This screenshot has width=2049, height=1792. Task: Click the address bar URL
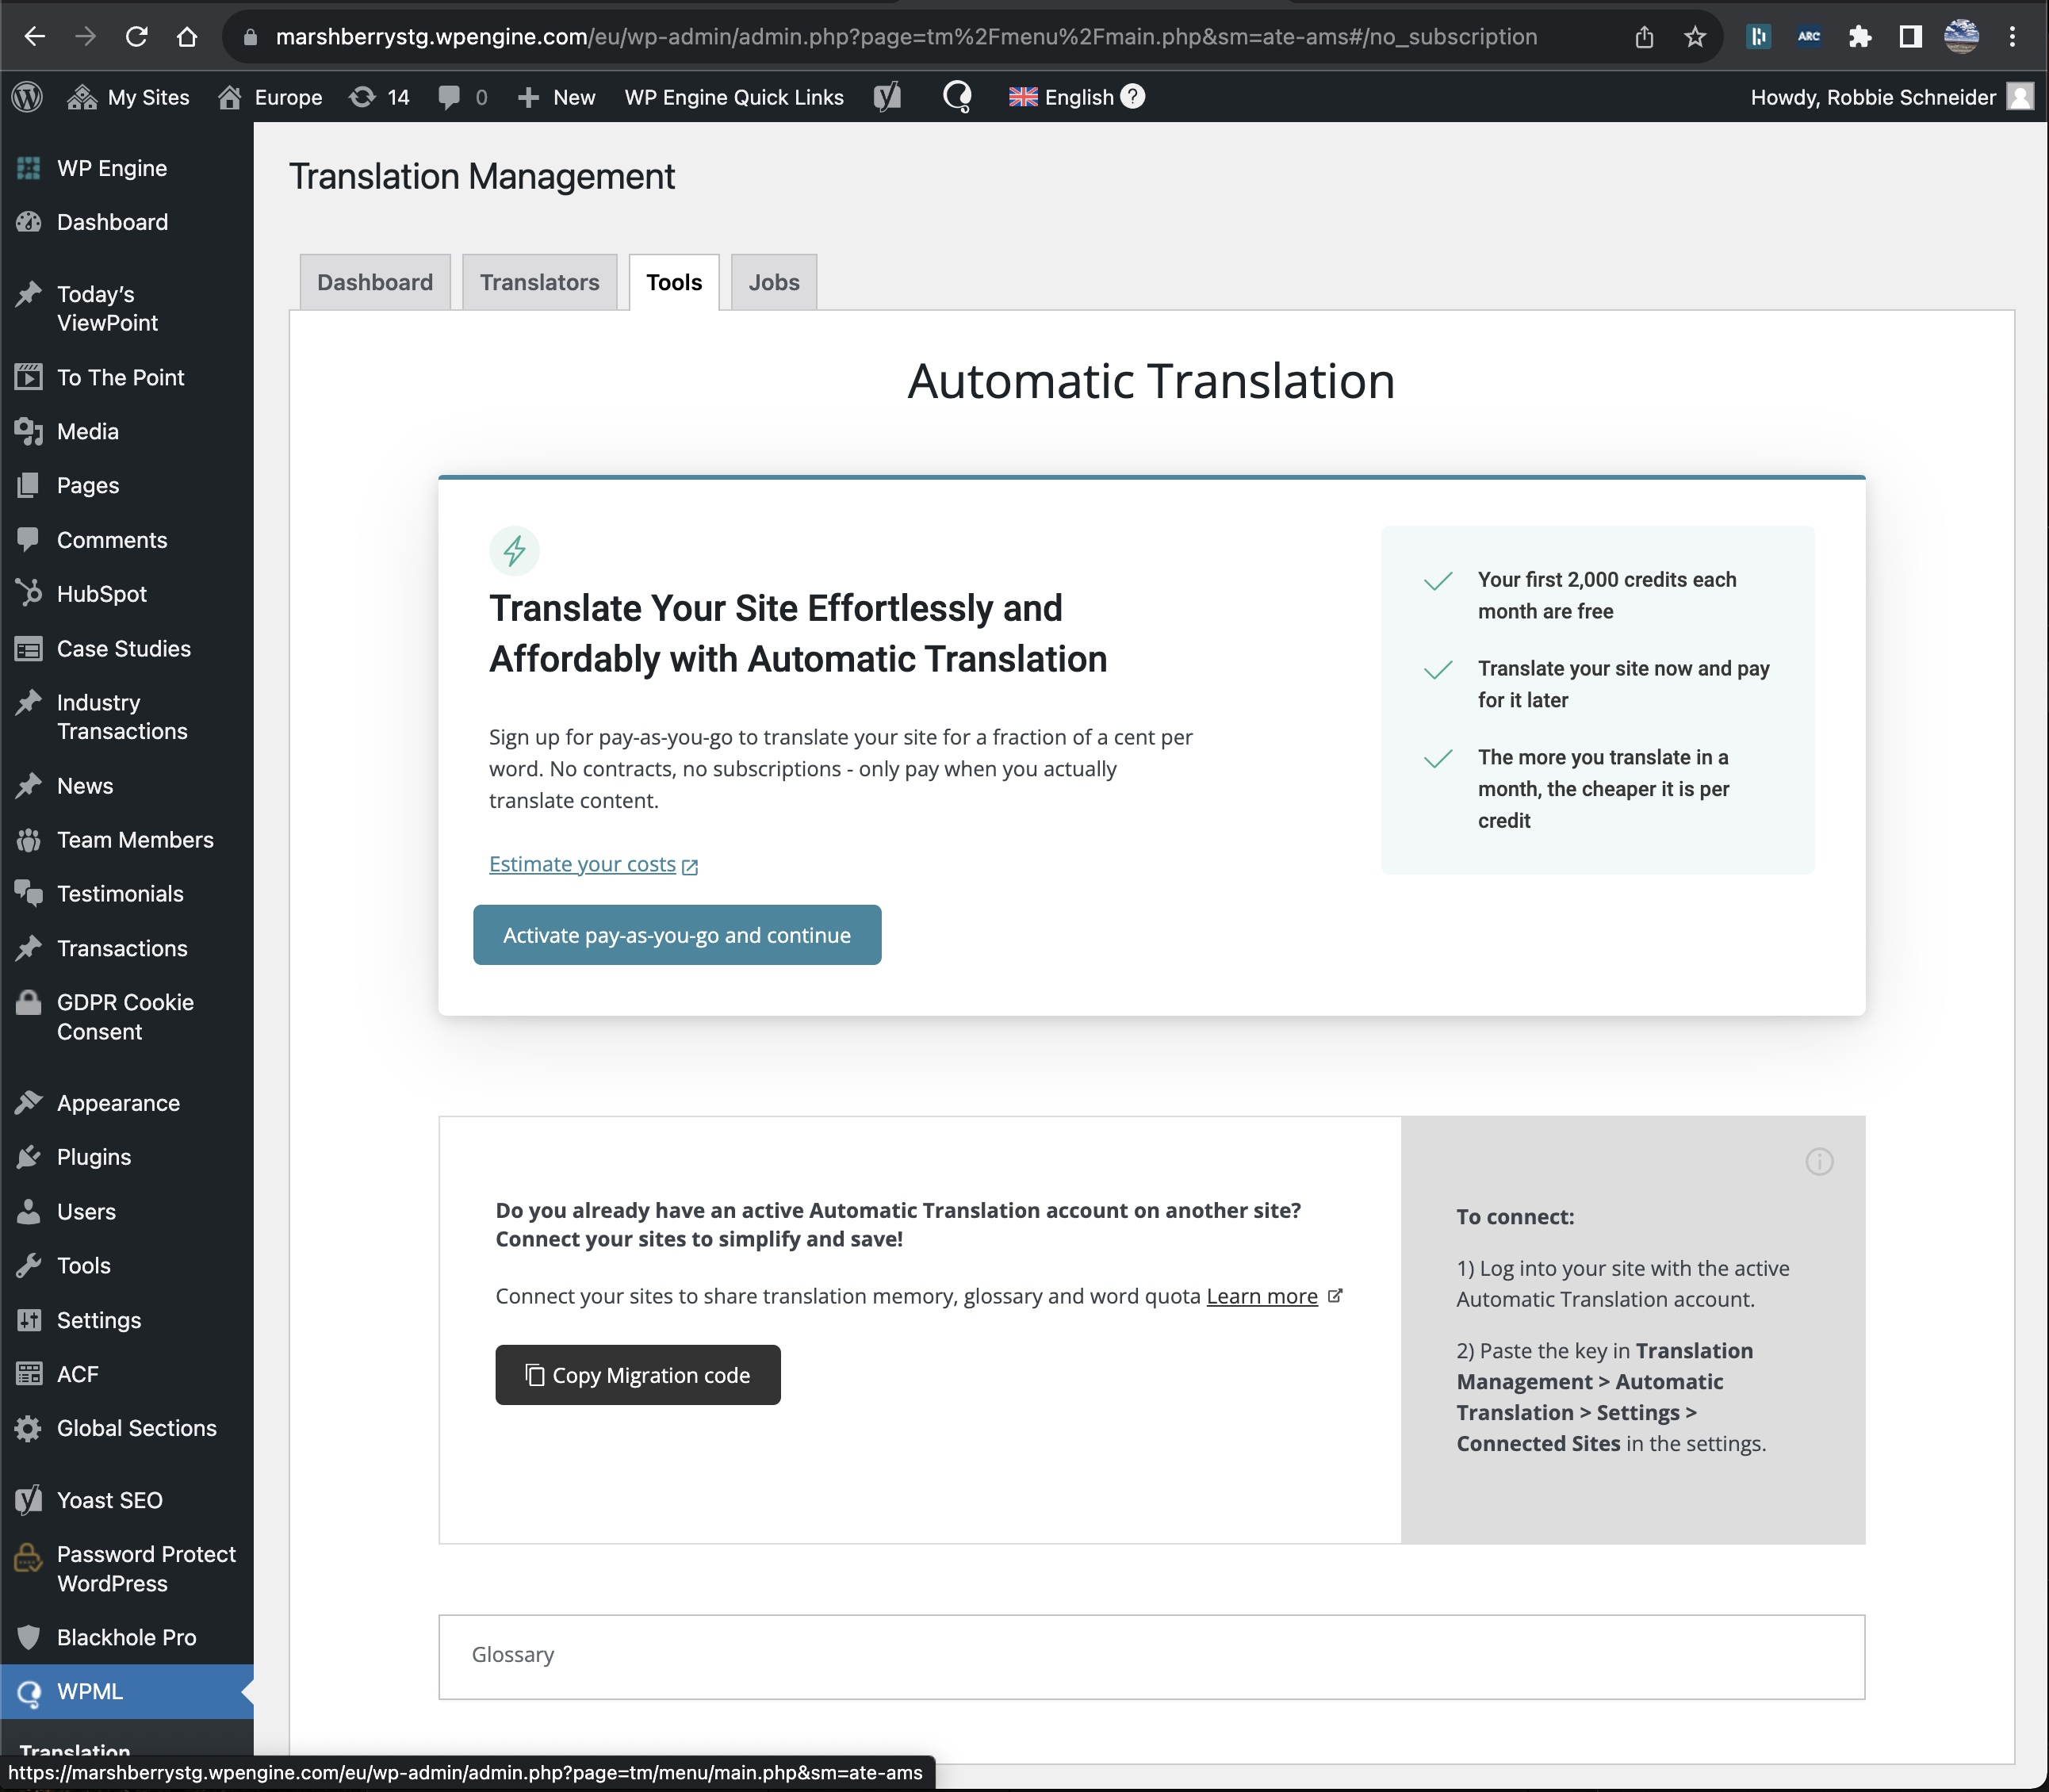point(906,37)
